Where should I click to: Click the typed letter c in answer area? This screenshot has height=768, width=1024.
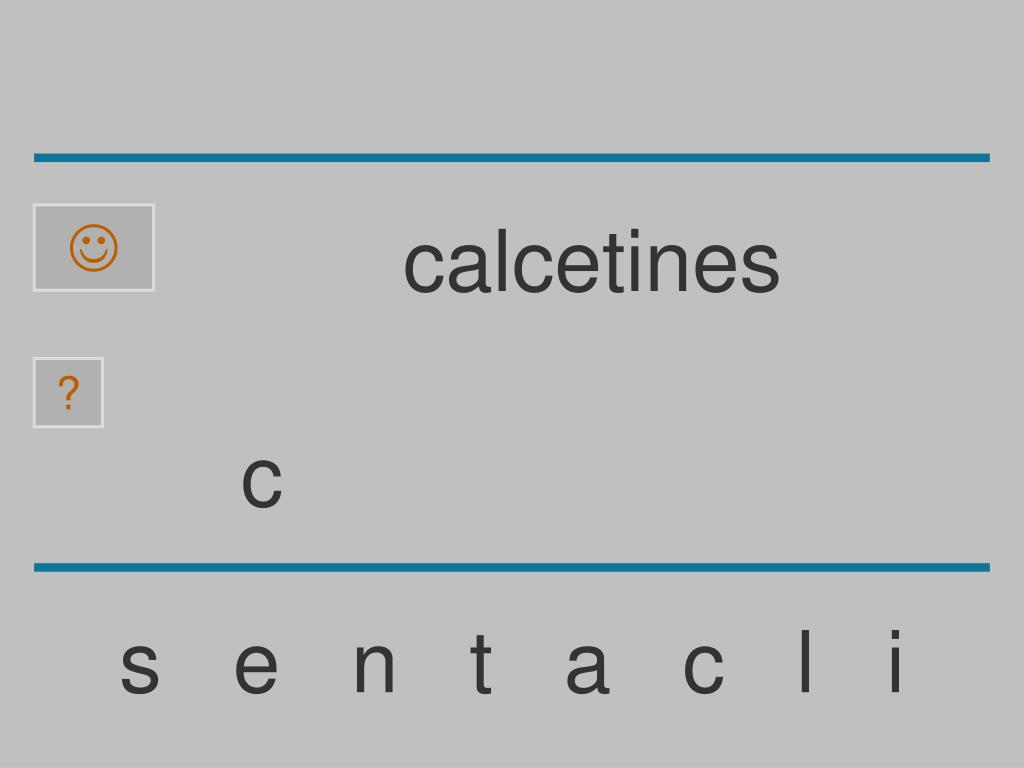[x=262, y=483]
